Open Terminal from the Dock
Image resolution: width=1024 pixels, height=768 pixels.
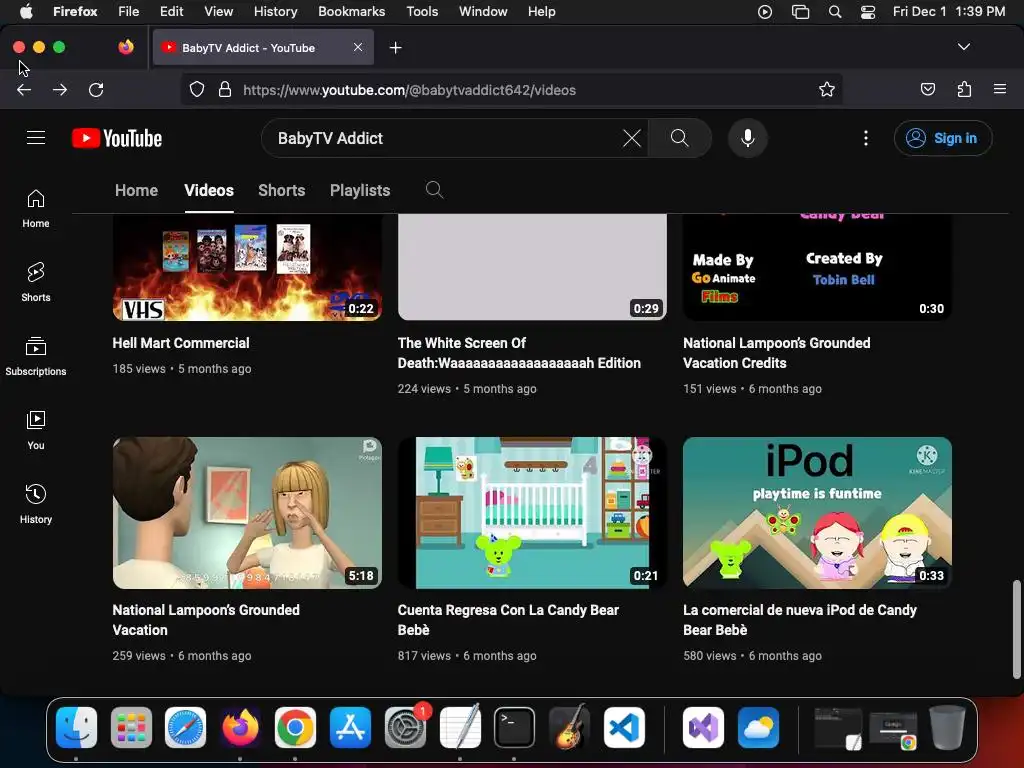pos(514,727)
